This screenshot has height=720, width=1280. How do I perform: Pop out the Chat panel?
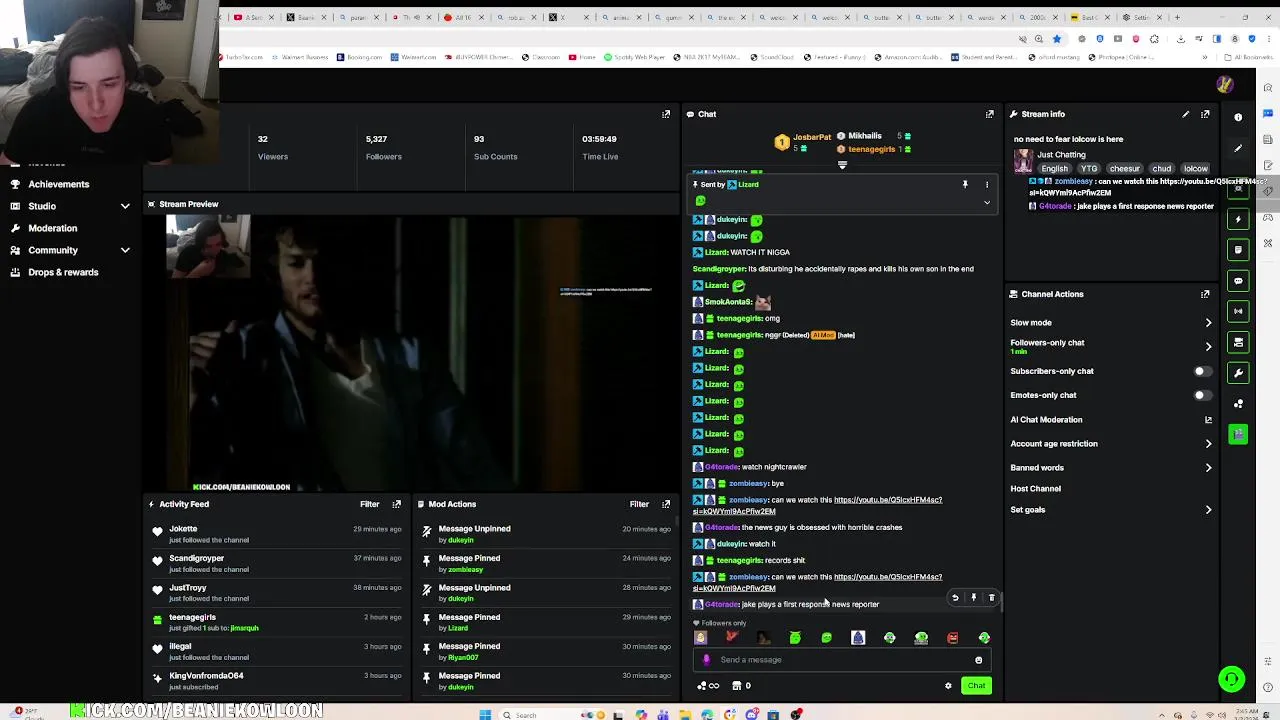pyautogui.click(x=990, y=114)
